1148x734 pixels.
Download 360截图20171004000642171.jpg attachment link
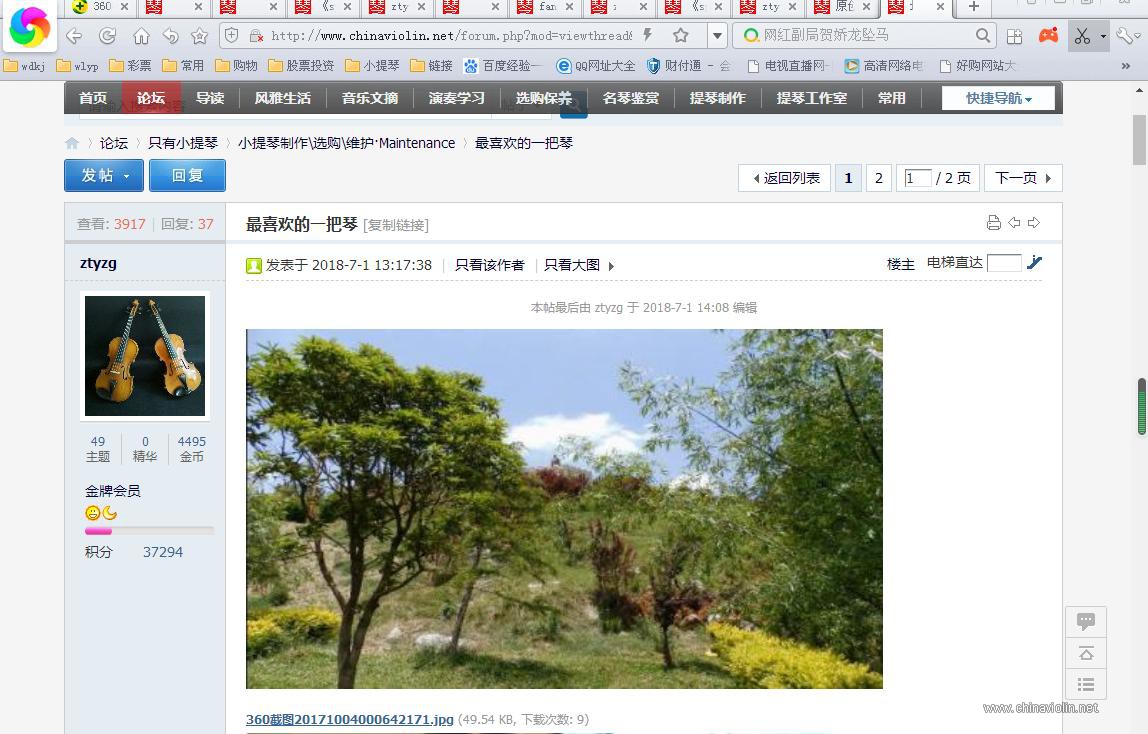pos(350,719)
